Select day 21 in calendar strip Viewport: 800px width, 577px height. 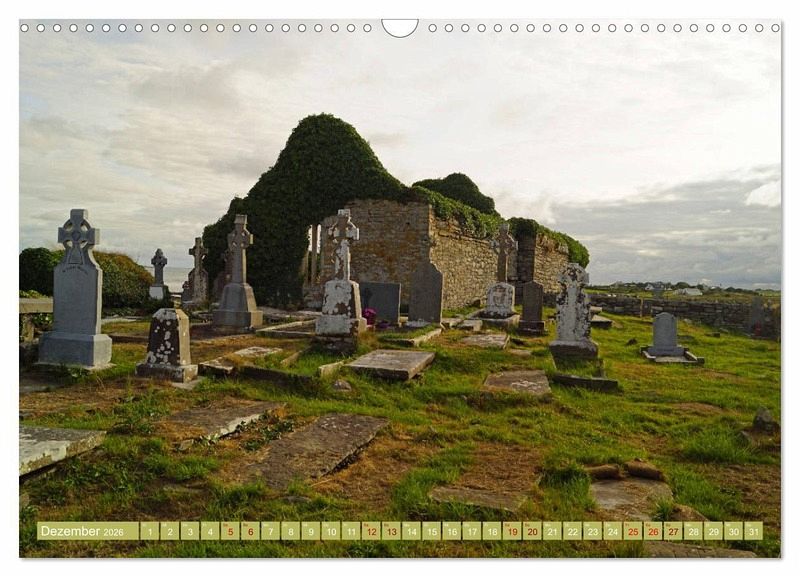[553, 531]
